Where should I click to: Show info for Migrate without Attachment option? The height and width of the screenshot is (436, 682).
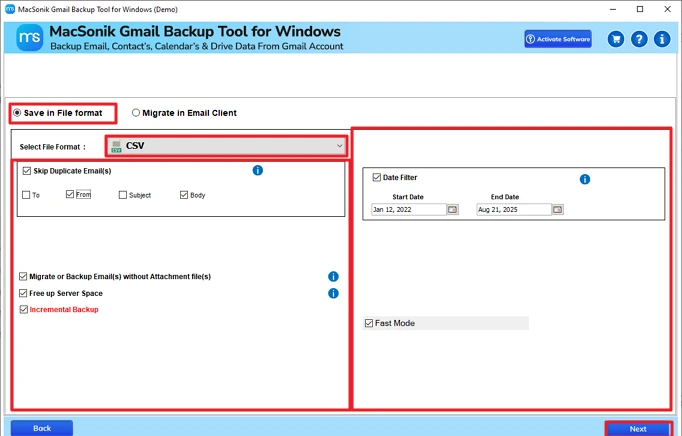333,276
